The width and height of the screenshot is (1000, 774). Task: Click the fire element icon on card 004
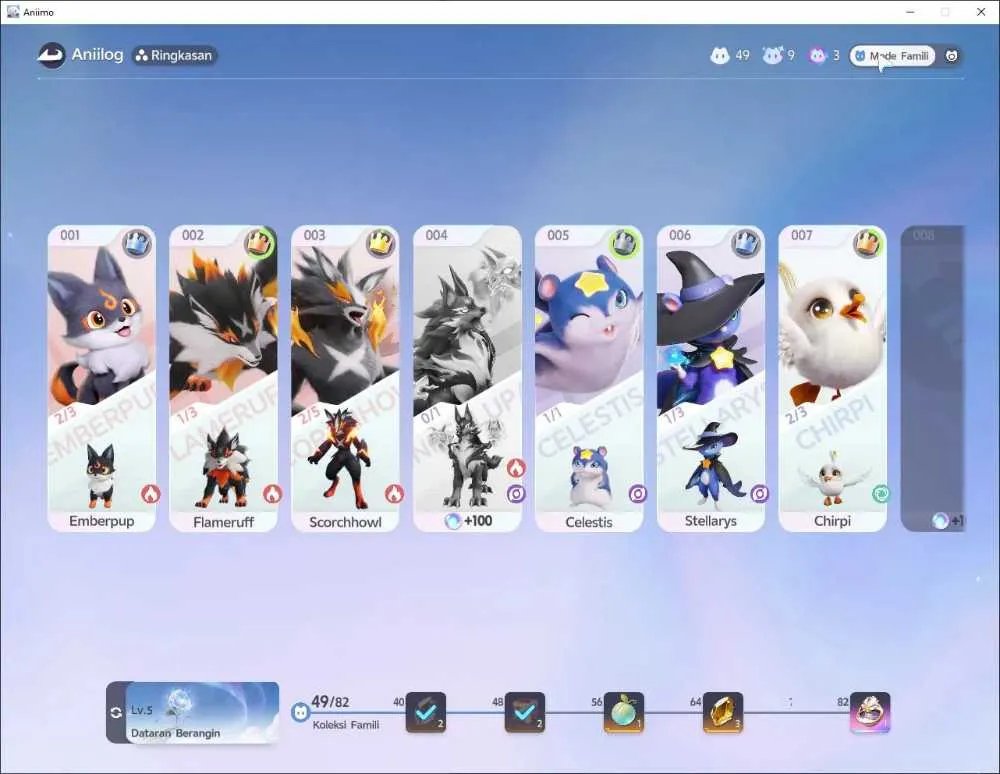click(516, 469)
